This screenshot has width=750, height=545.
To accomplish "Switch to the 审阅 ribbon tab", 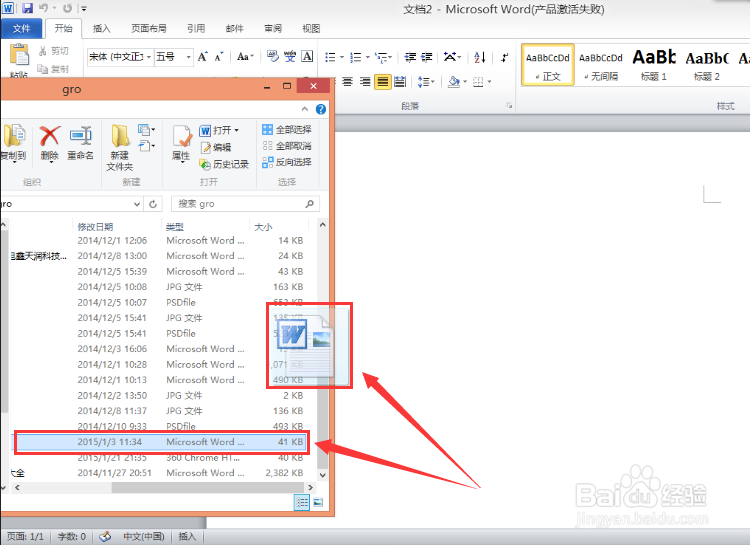I will click(x=273, y=29).
